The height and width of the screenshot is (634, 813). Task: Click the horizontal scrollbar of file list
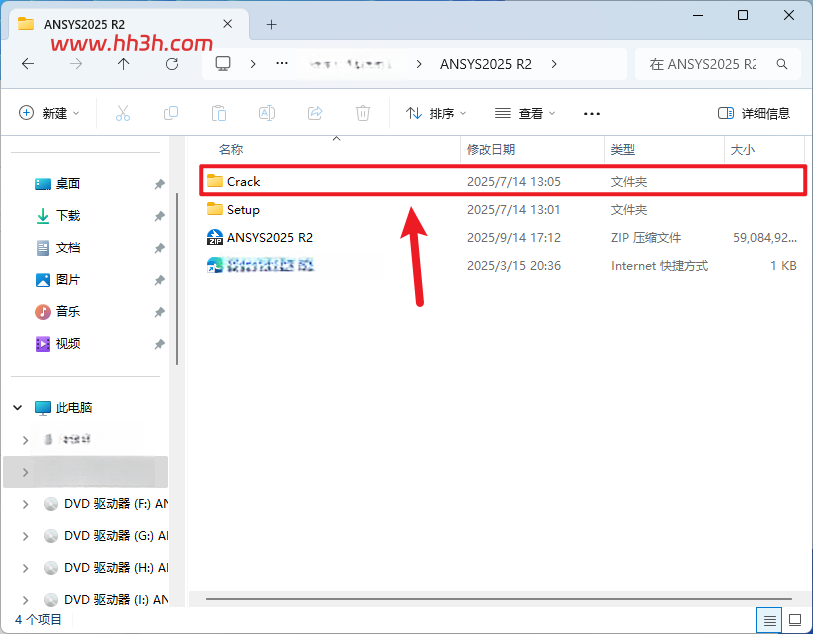pos(498,599)
